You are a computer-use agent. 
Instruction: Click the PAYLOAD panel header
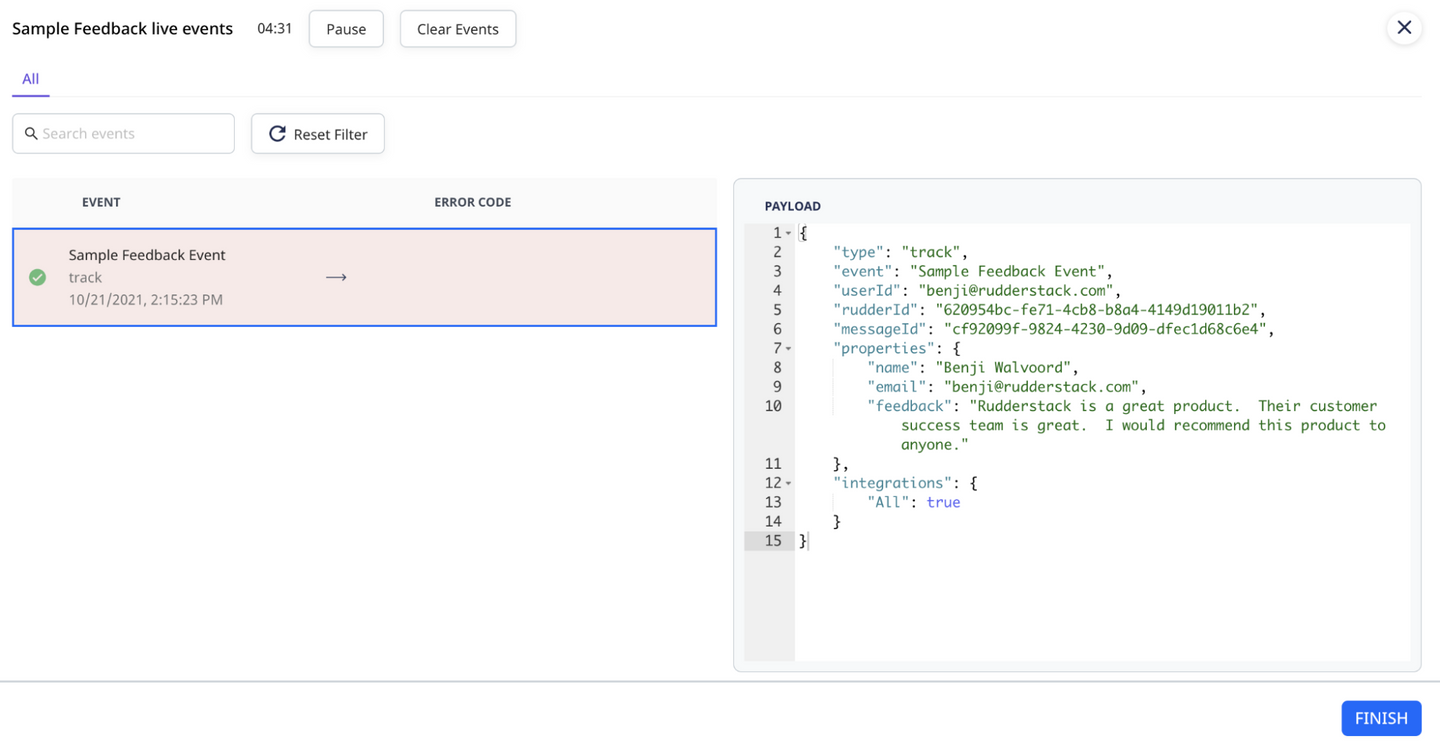coord(792,206)
